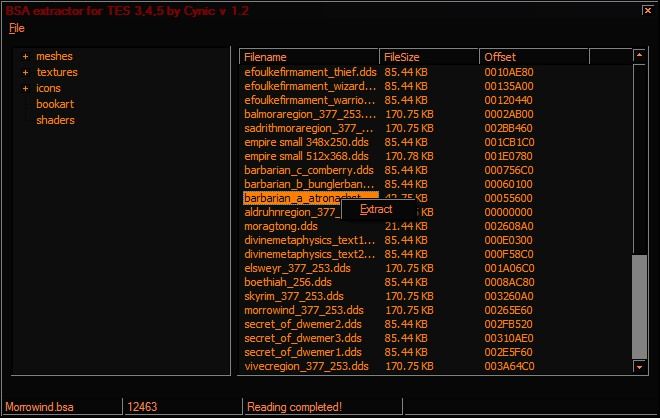Select elsweyr_377_253.dds file

coord(297,268)
